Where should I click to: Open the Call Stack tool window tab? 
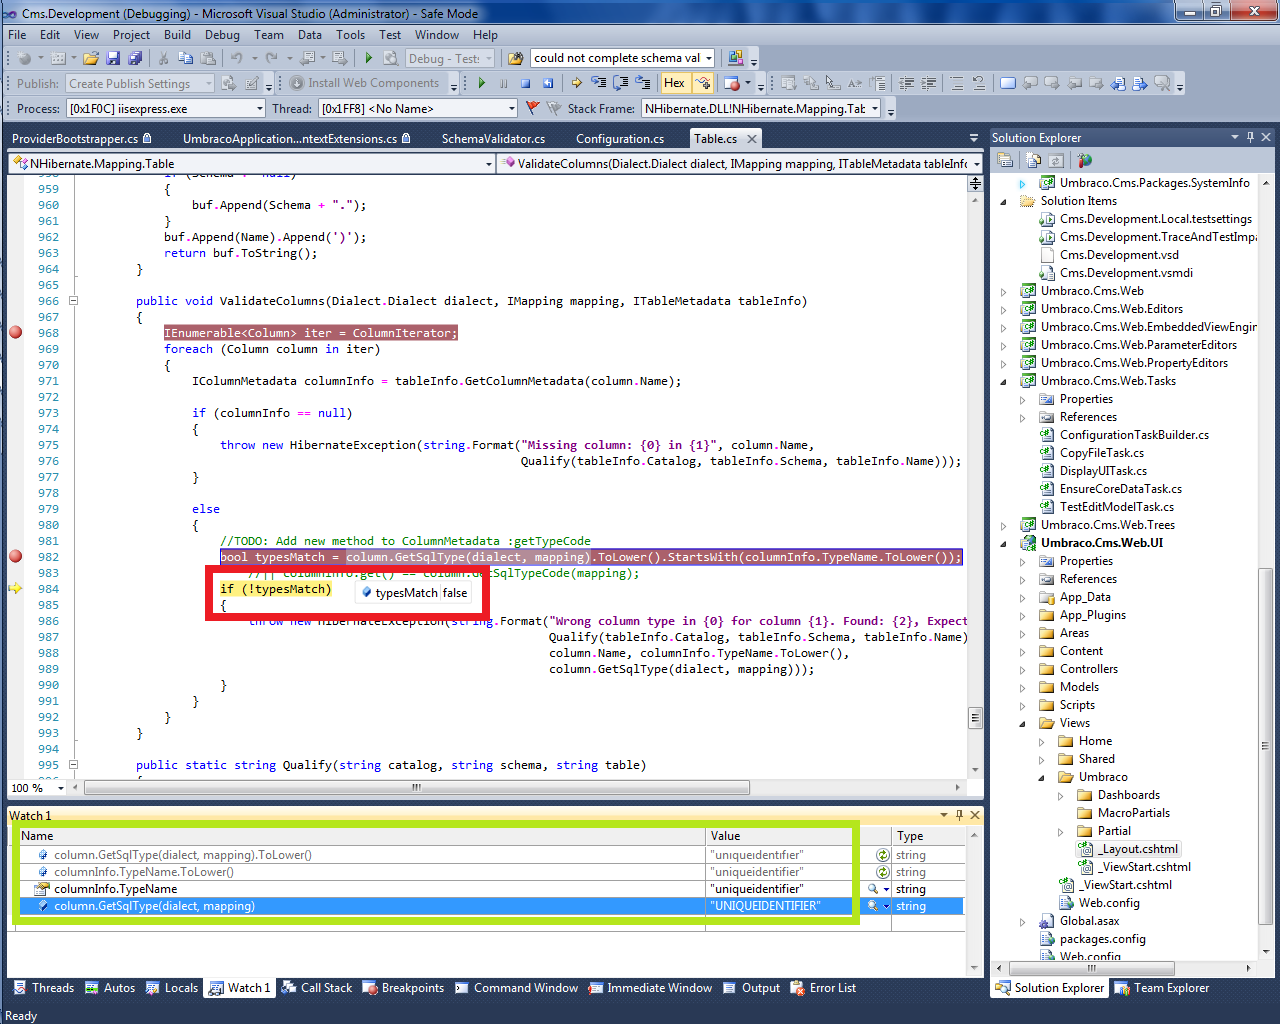pos(317,988)
